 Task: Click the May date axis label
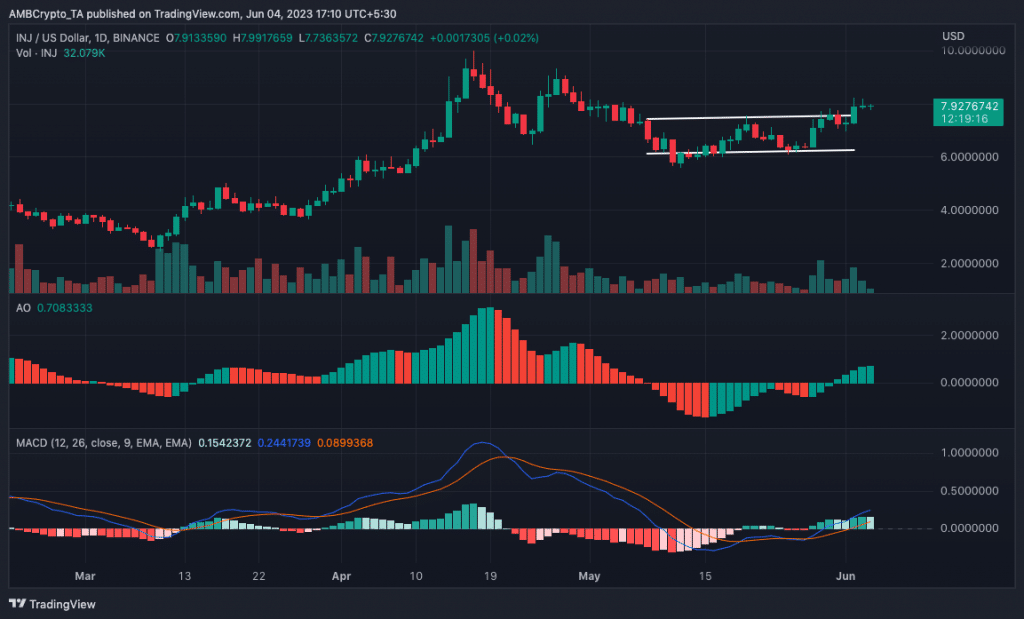[589, 576]
